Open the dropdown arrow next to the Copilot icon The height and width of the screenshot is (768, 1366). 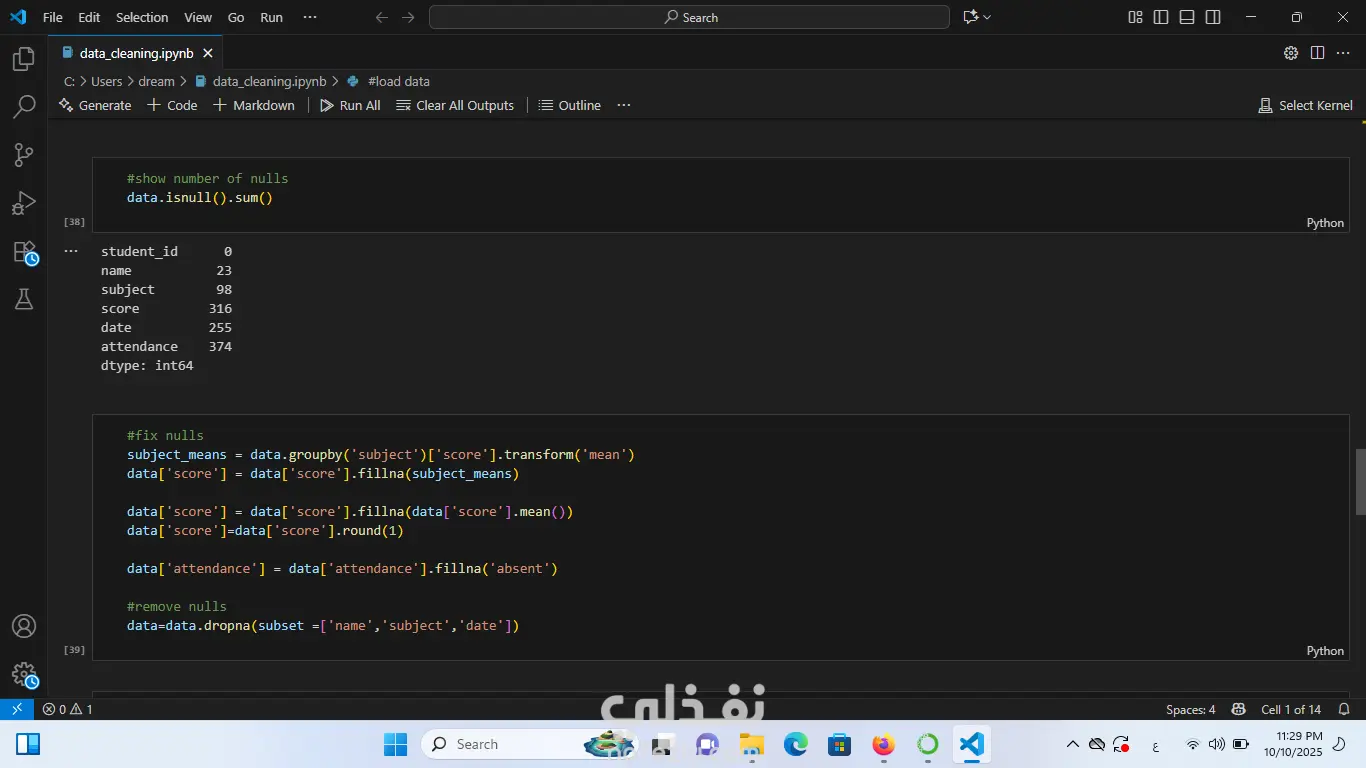987,17
